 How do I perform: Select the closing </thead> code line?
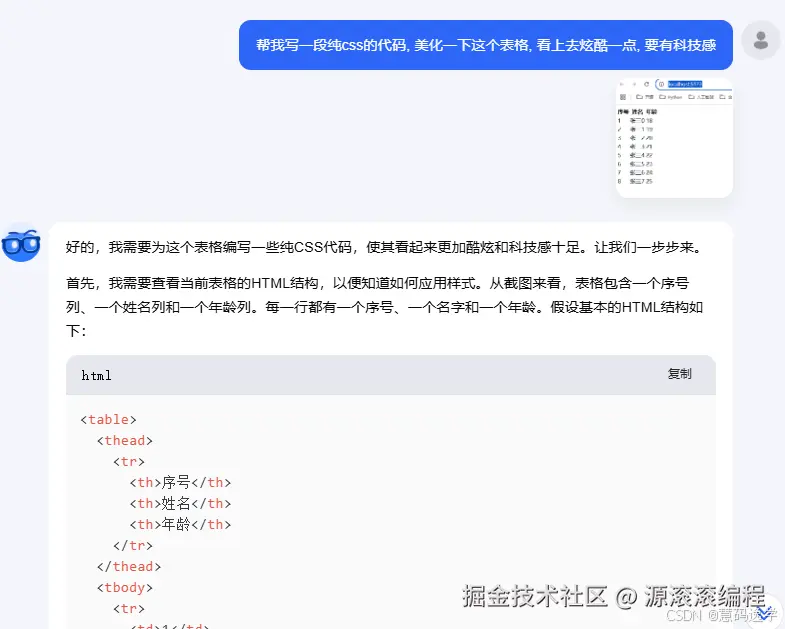129,566
